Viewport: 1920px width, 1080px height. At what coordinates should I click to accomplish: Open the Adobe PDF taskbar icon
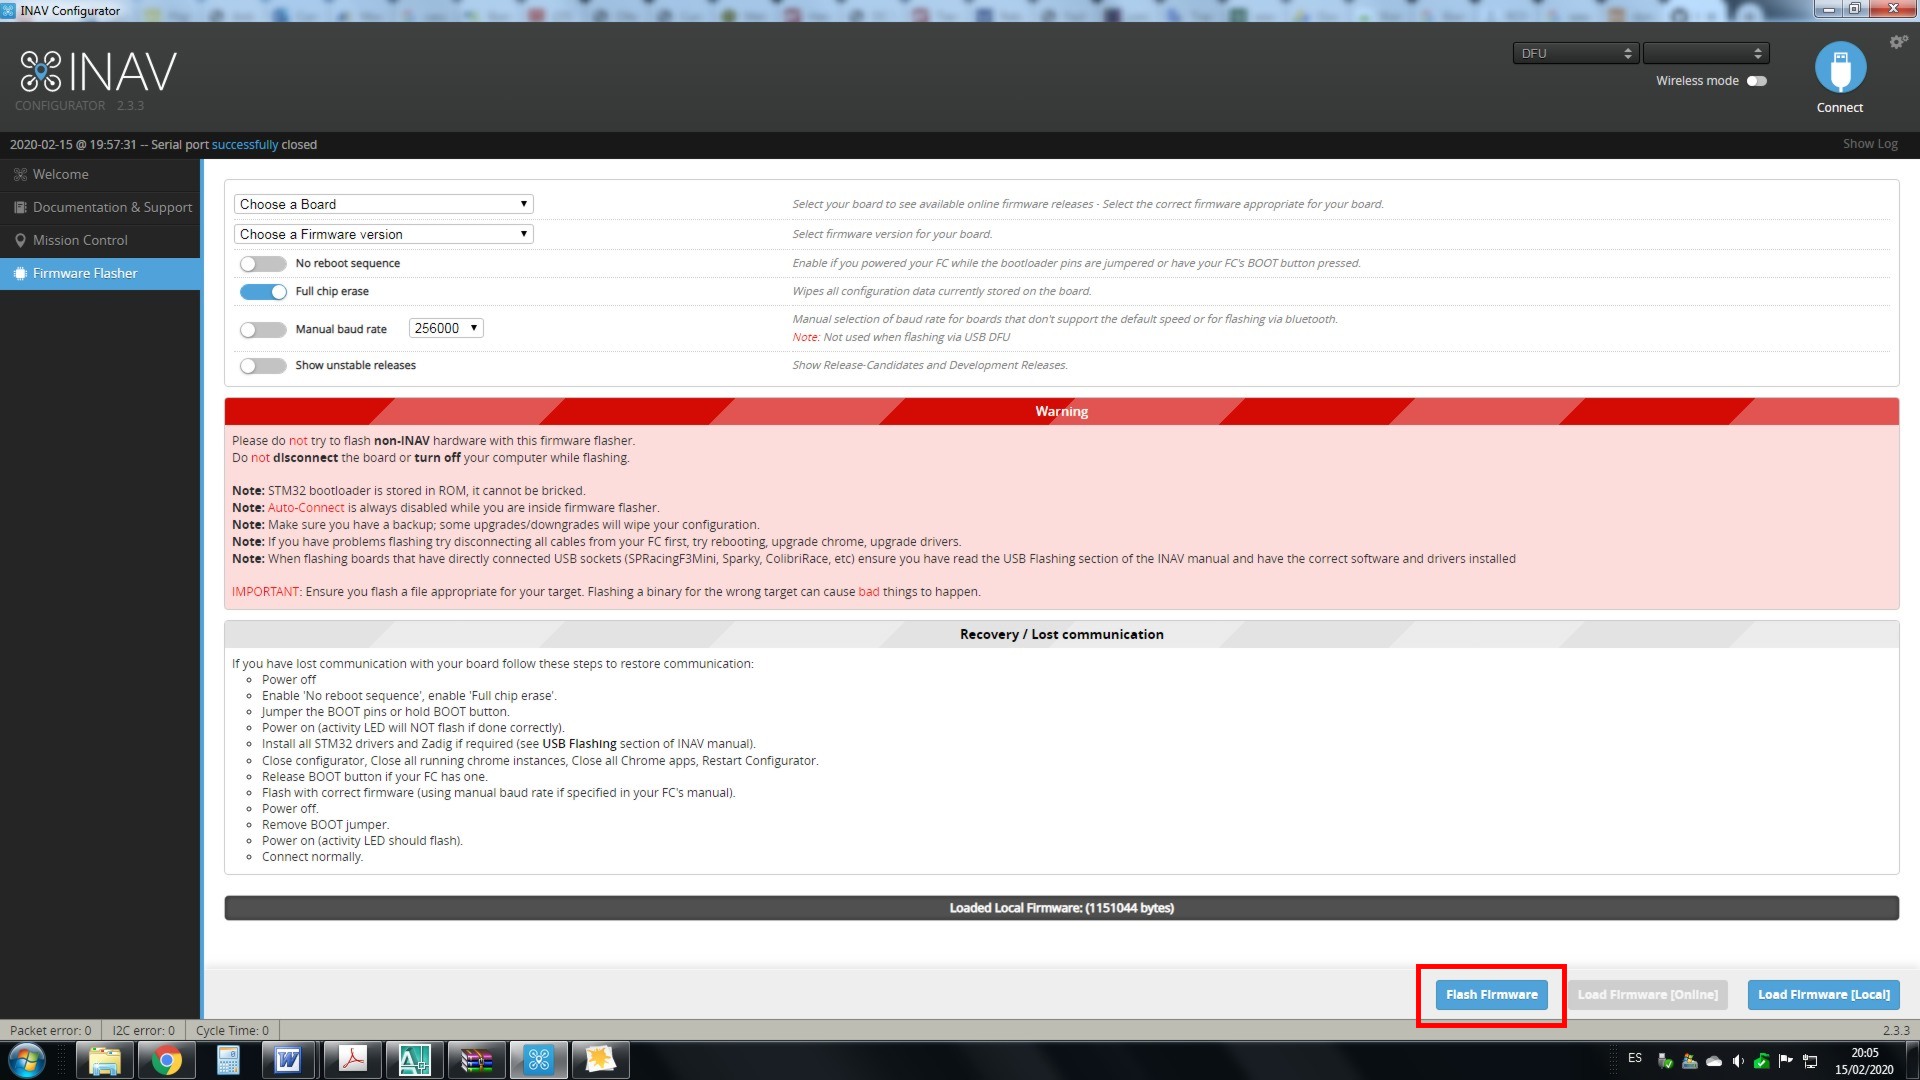(x=352, y=1060)
